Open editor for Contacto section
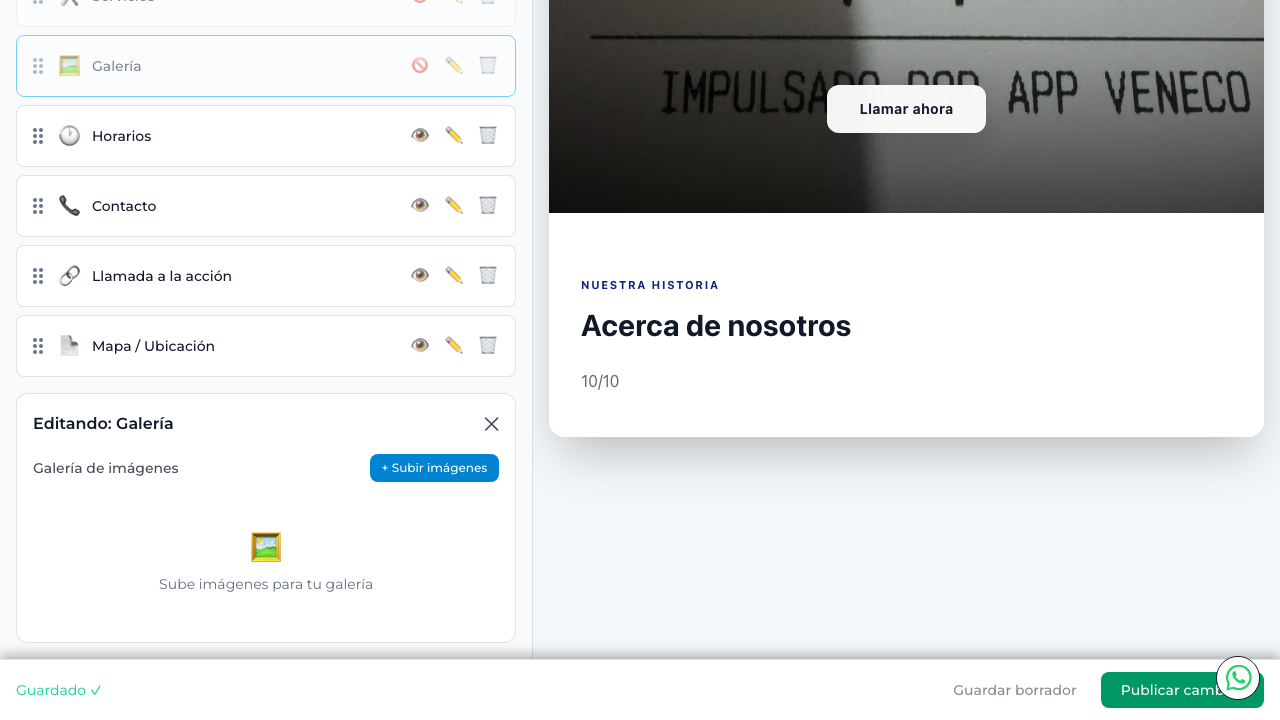Image resolution: width=1280 pixels, height=720 pixels. [454, 205]
